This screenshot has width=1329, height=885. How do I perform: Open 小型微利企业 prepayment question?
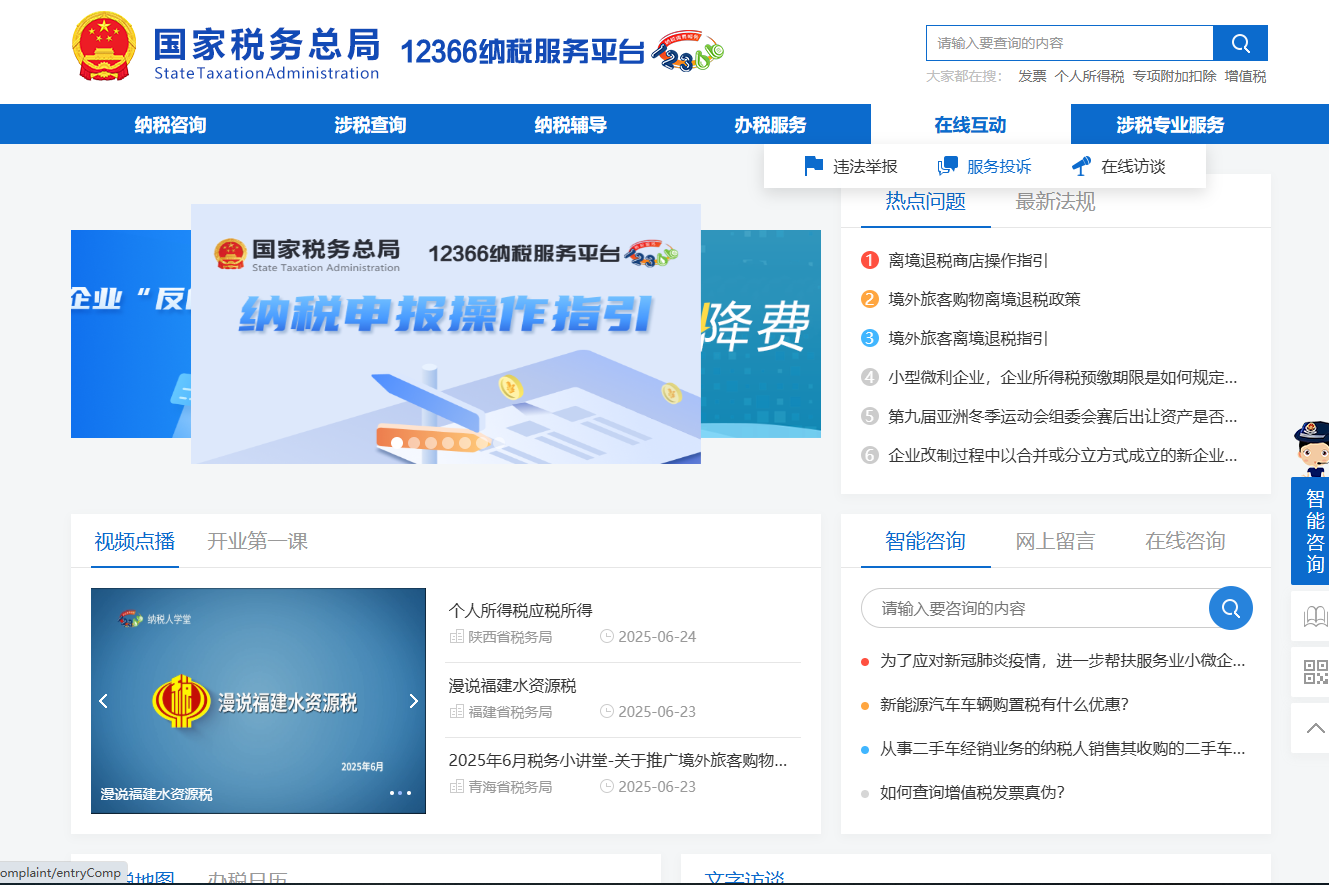pyautogui.click(x=1063, y=377)
